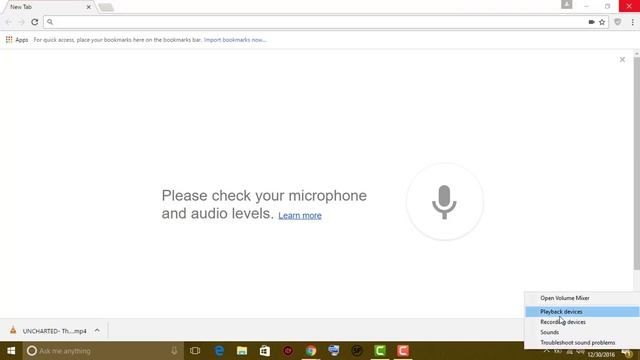Open File Explorer from taskbar
640x360 pixels.
(x=242, y=351)
